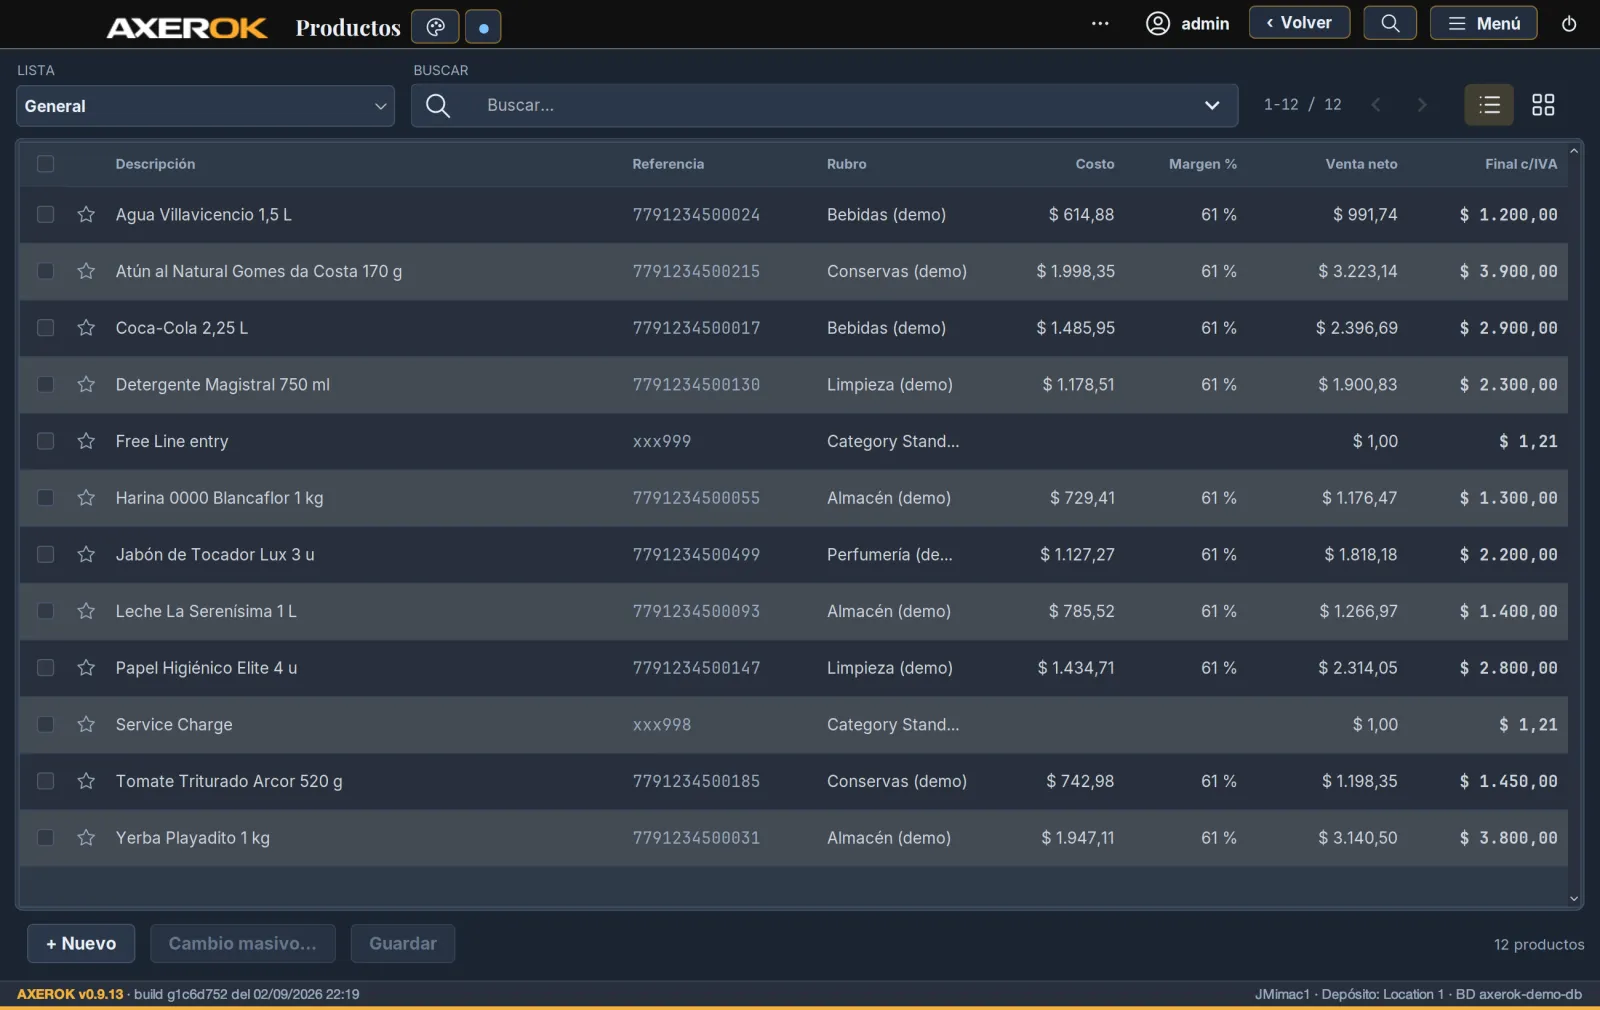This screenshot has height=1010, width=1600.
Task: Click the magnifier icon in Buscar field
Action: (x=438, y=105)
